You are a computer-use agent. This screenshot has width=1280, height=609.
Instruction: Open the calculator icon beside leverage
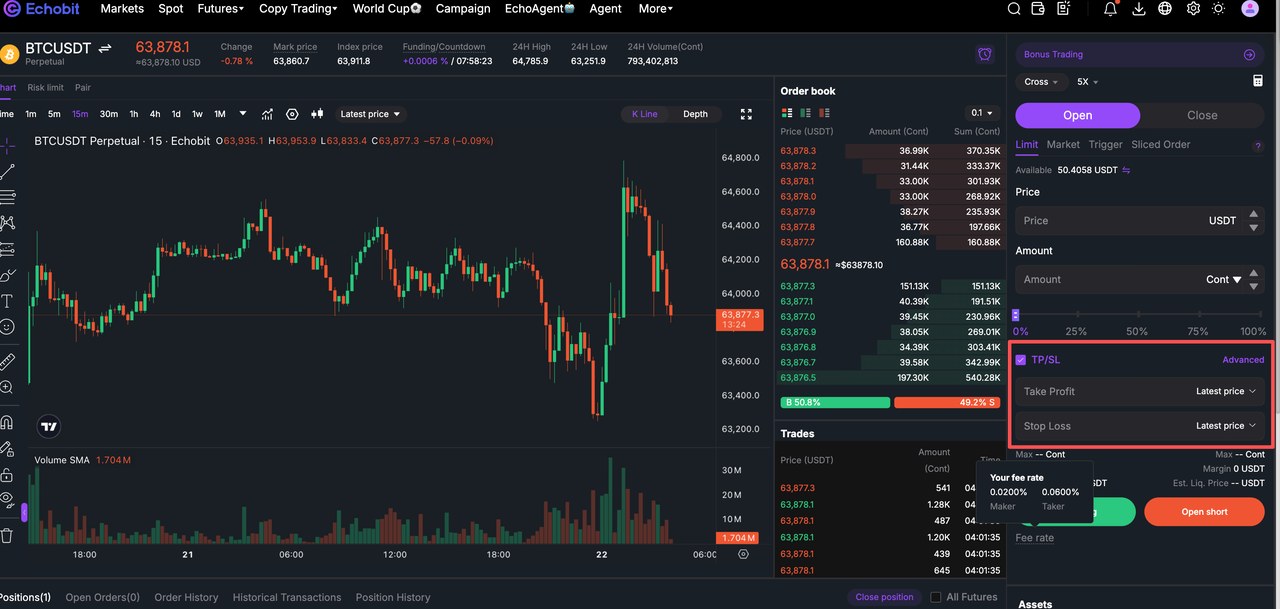coord(1258,81)
